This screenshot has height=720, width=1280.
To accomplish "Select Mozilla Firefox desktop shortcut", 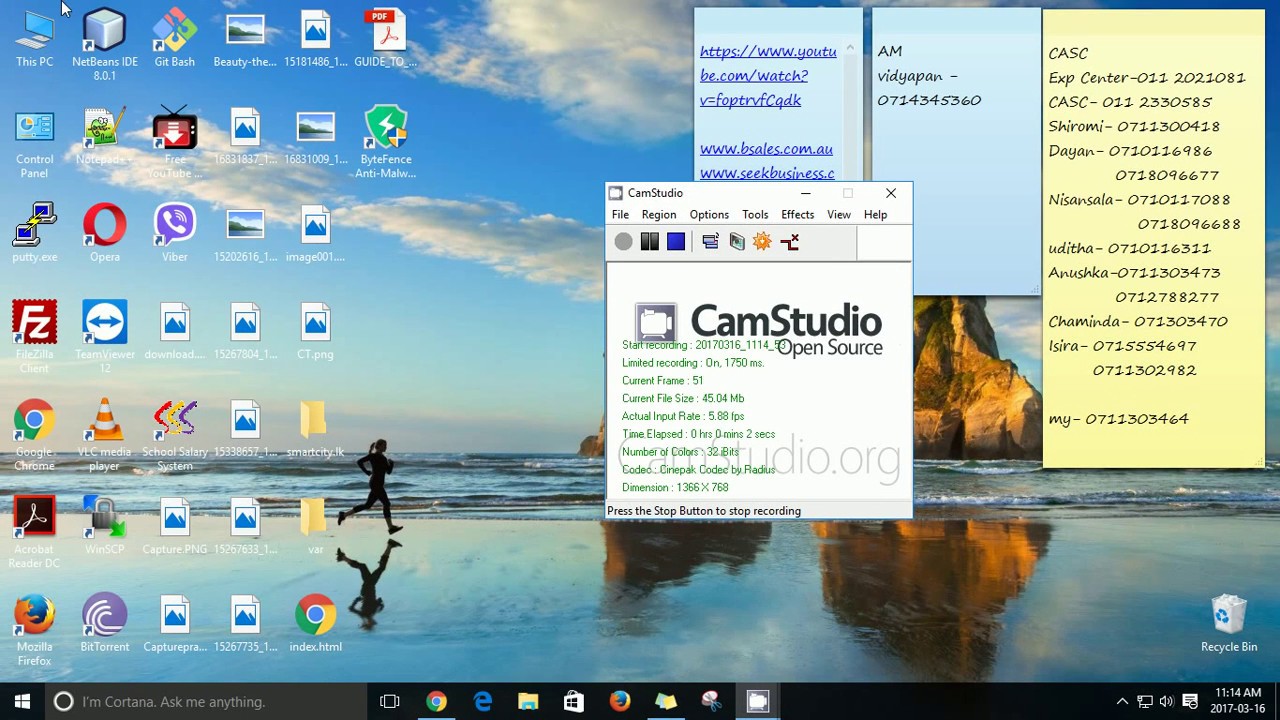I will (34, 630).
